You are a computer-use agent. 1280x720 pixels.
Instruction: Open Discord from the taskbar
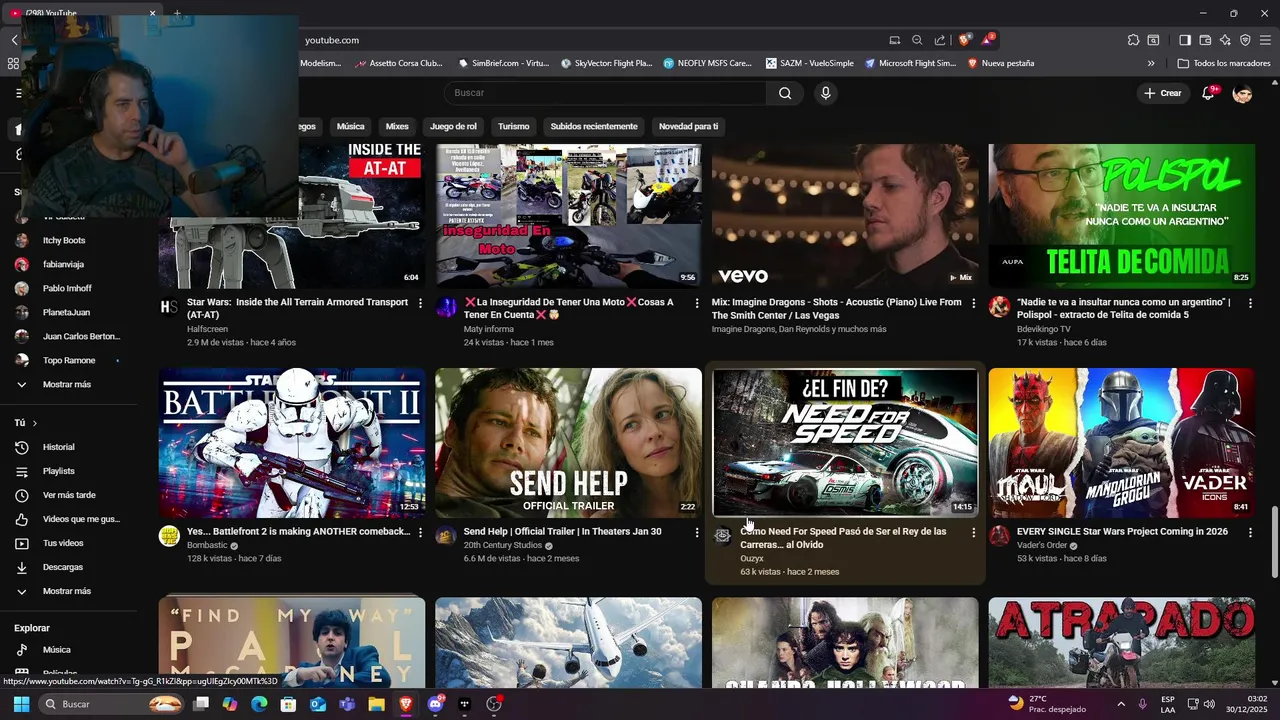click(x=435, y=704)
